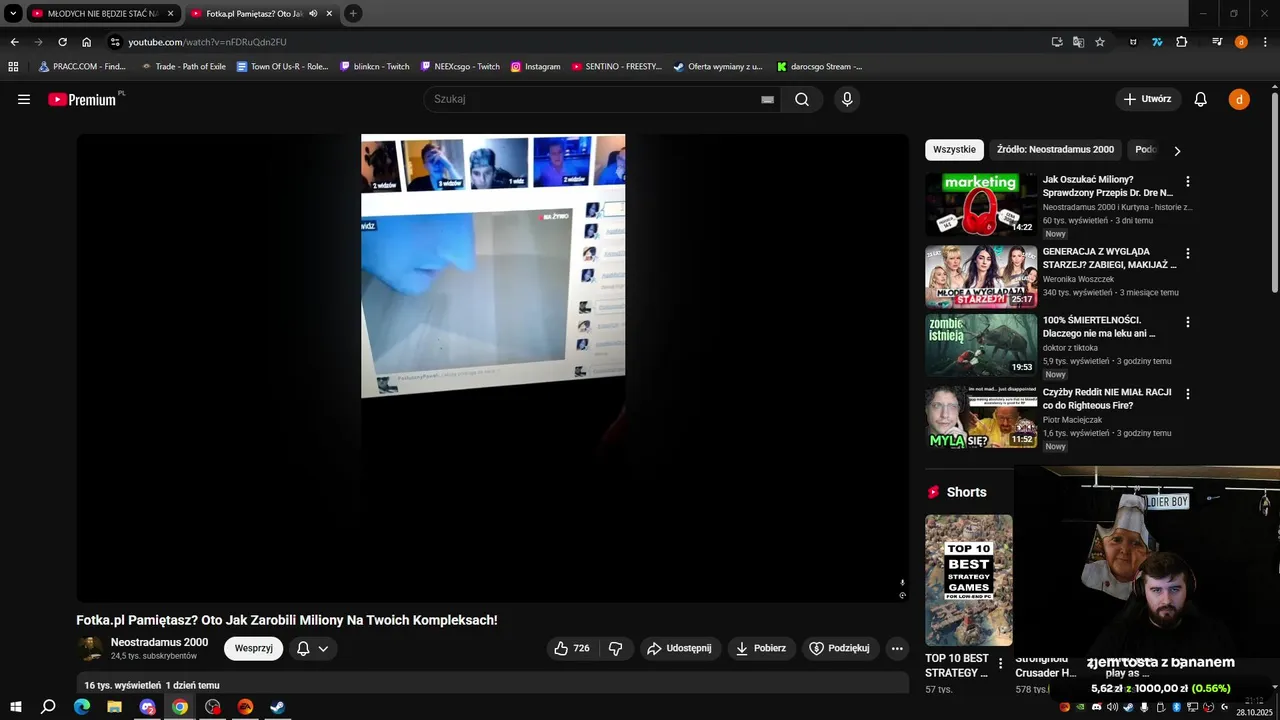Open Windows search on the taskbar

[x=48, y=707]
